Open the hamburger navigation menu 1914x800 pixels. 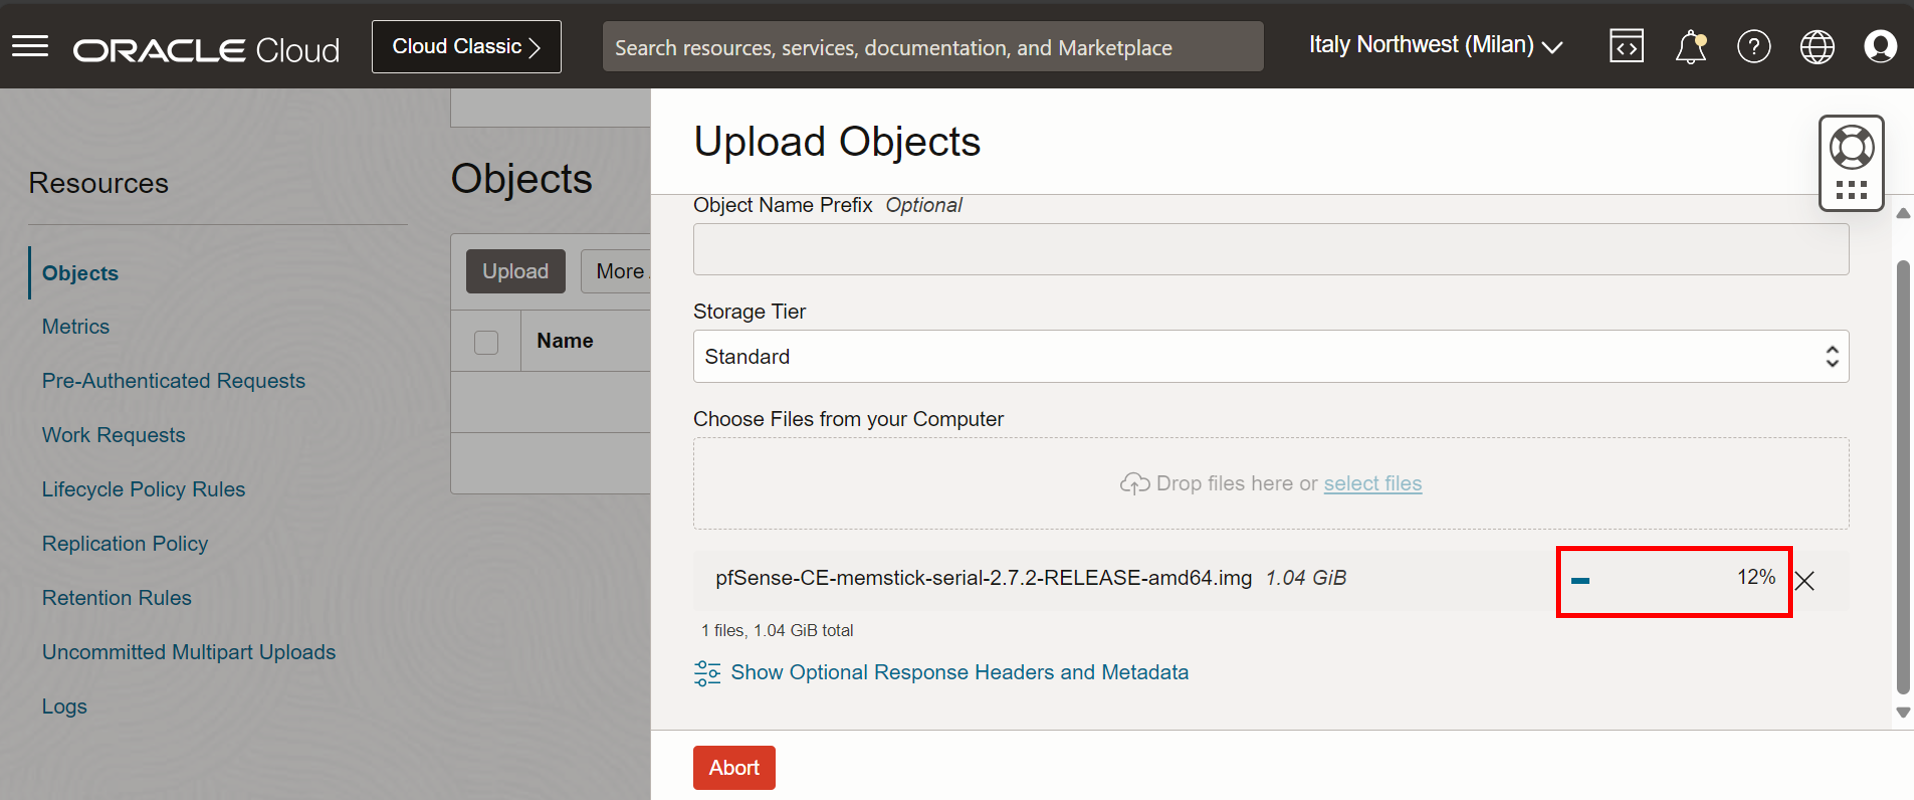pos(30,46)
